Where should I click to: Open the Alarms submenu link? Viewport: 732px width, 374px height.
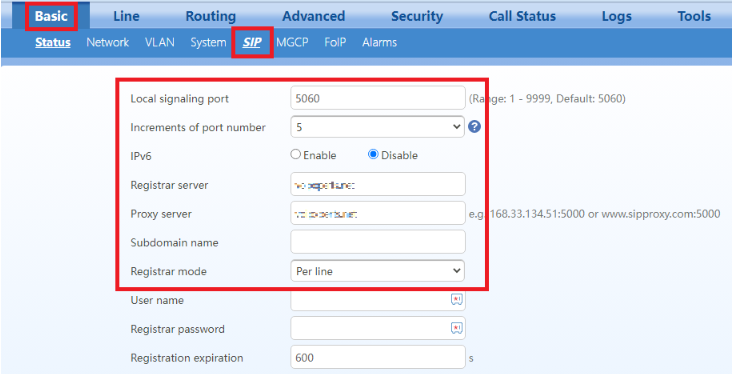point(380,42)
